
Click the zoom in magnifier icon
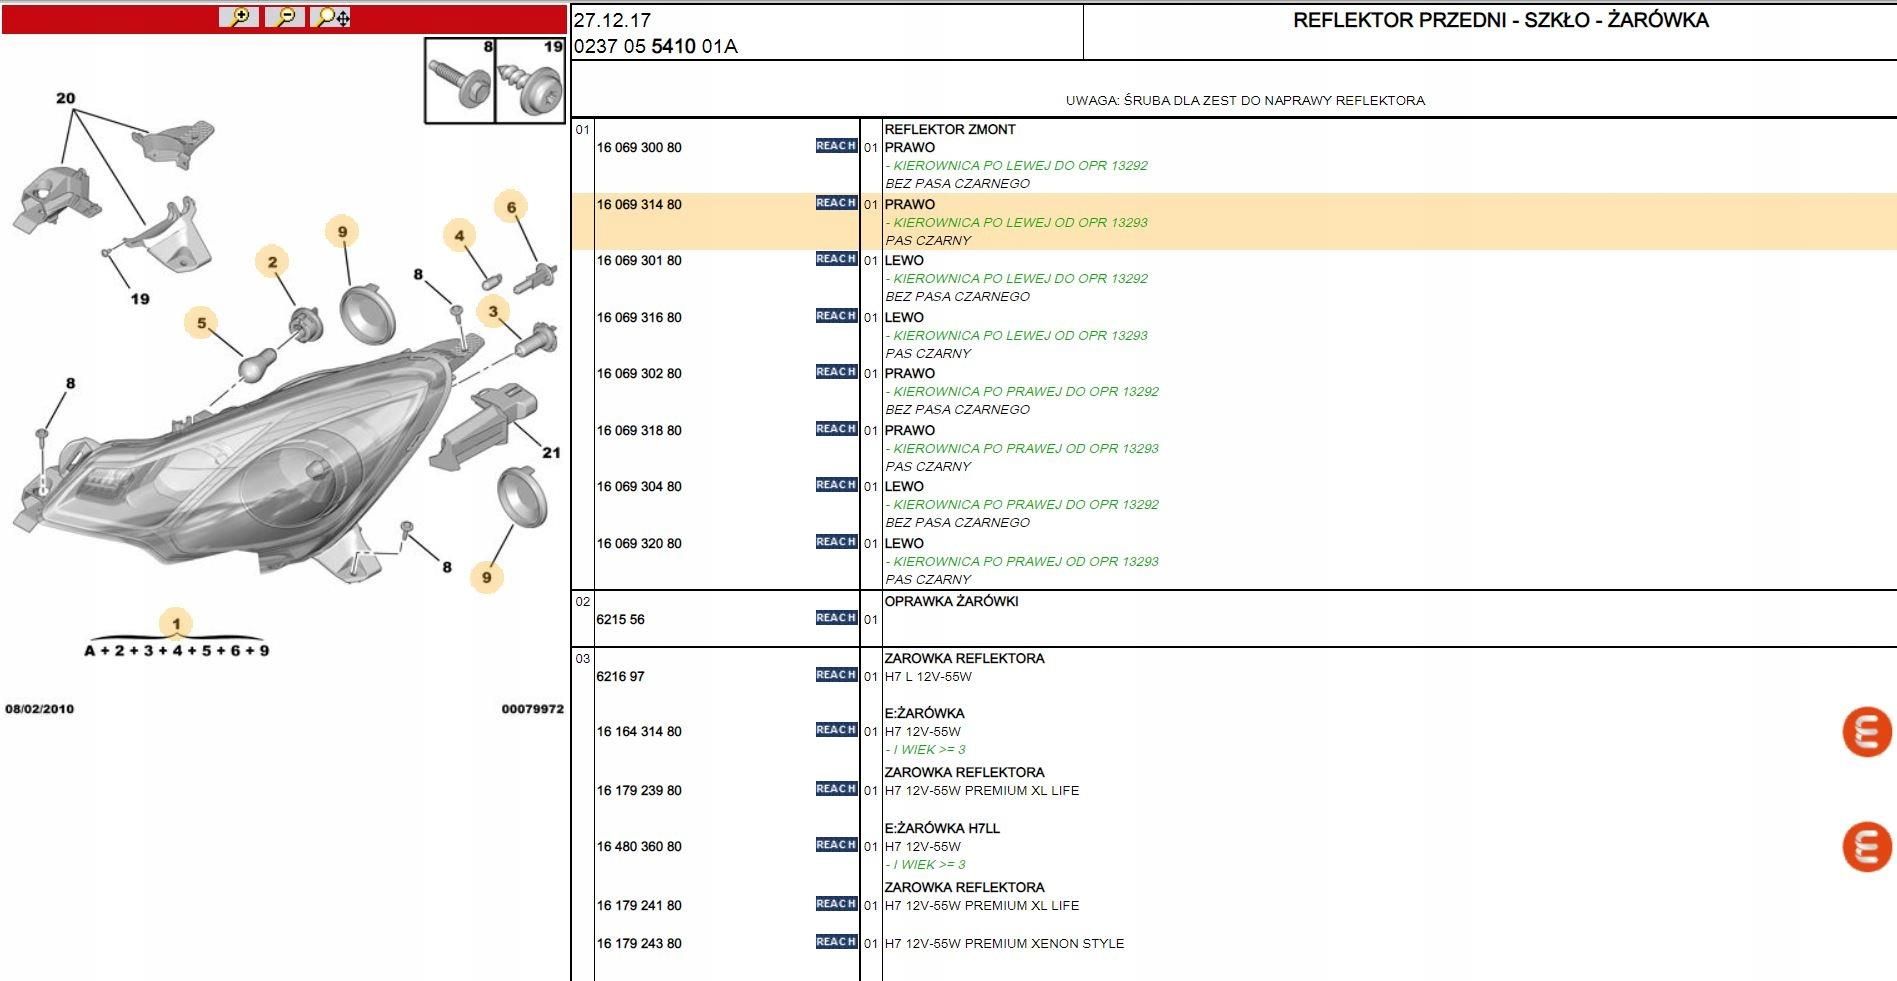click(x=239, y=17)
